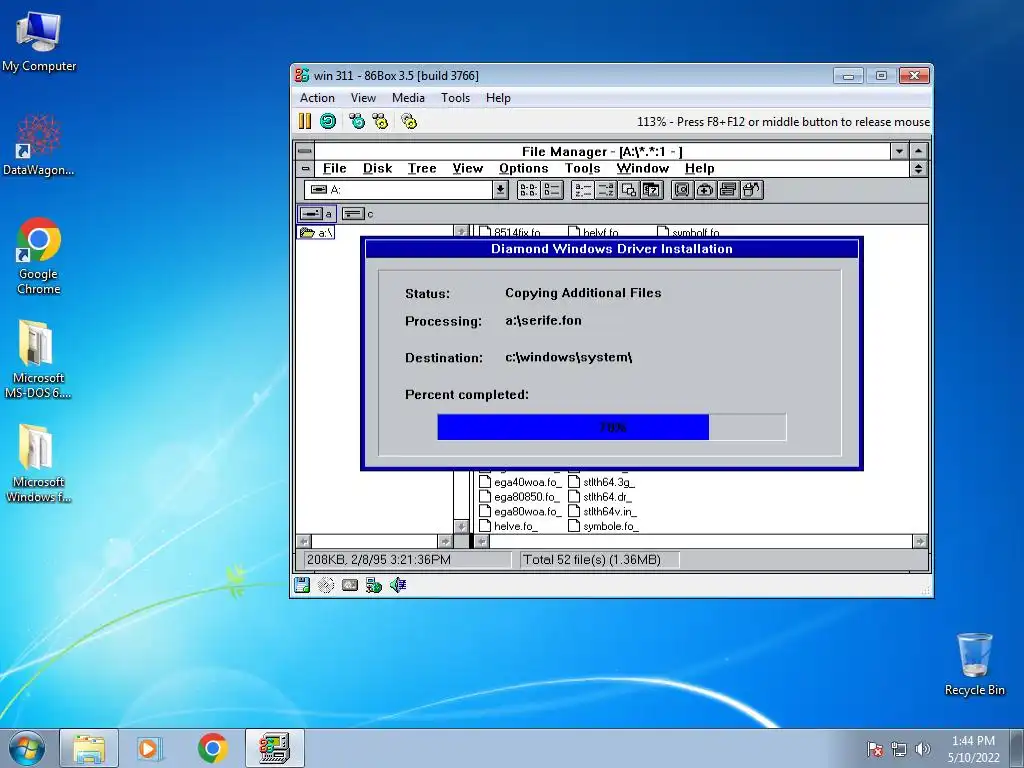Open File Manager File menu

(x=334, y=168)
